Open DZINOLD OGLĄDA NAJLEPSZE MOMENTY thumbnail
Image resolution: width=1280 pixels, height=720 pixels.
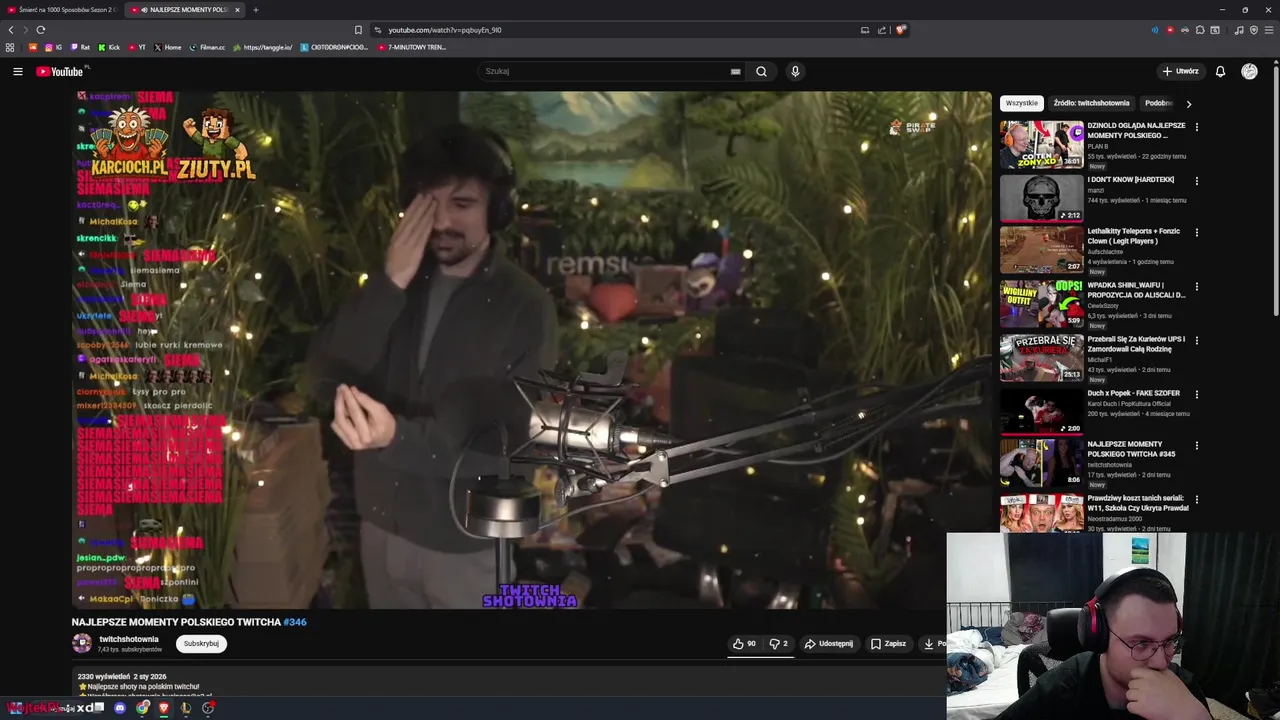[1042, 144]
